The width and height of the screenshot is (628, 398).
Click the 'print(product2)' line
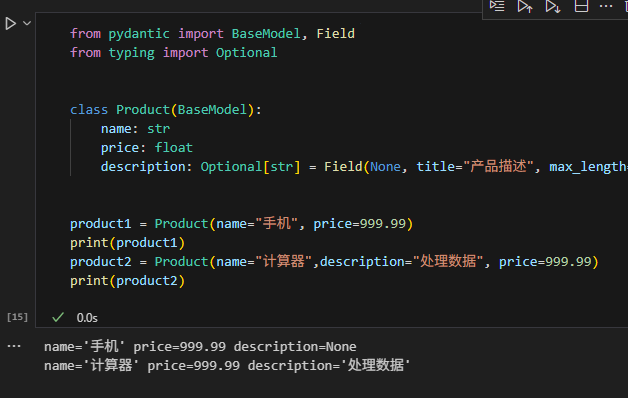127,281
